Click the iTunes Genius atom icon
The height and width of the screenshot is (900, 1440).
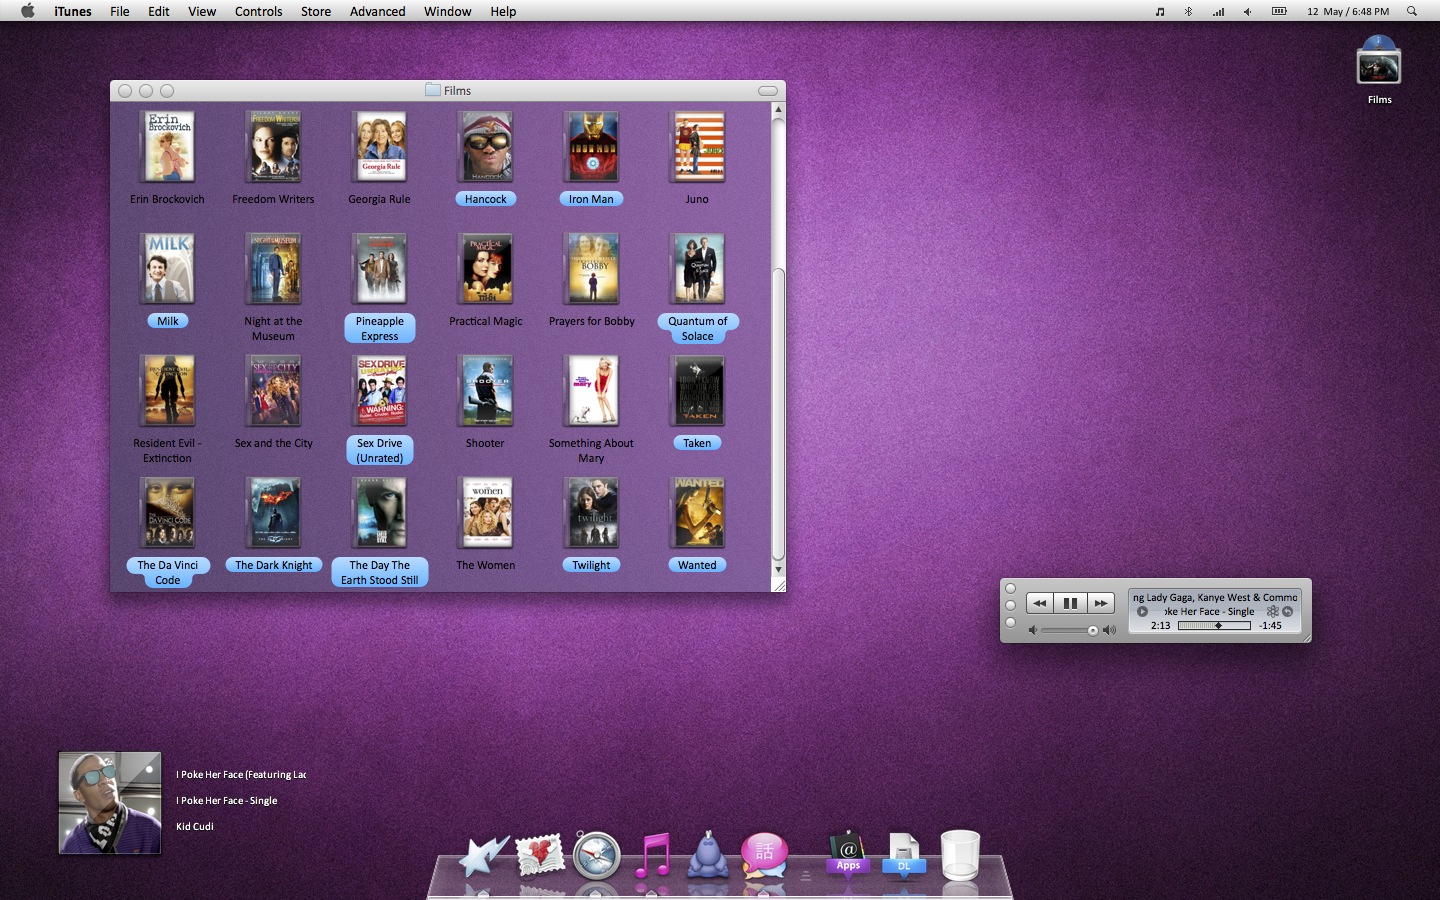(x=1273, y=611)
